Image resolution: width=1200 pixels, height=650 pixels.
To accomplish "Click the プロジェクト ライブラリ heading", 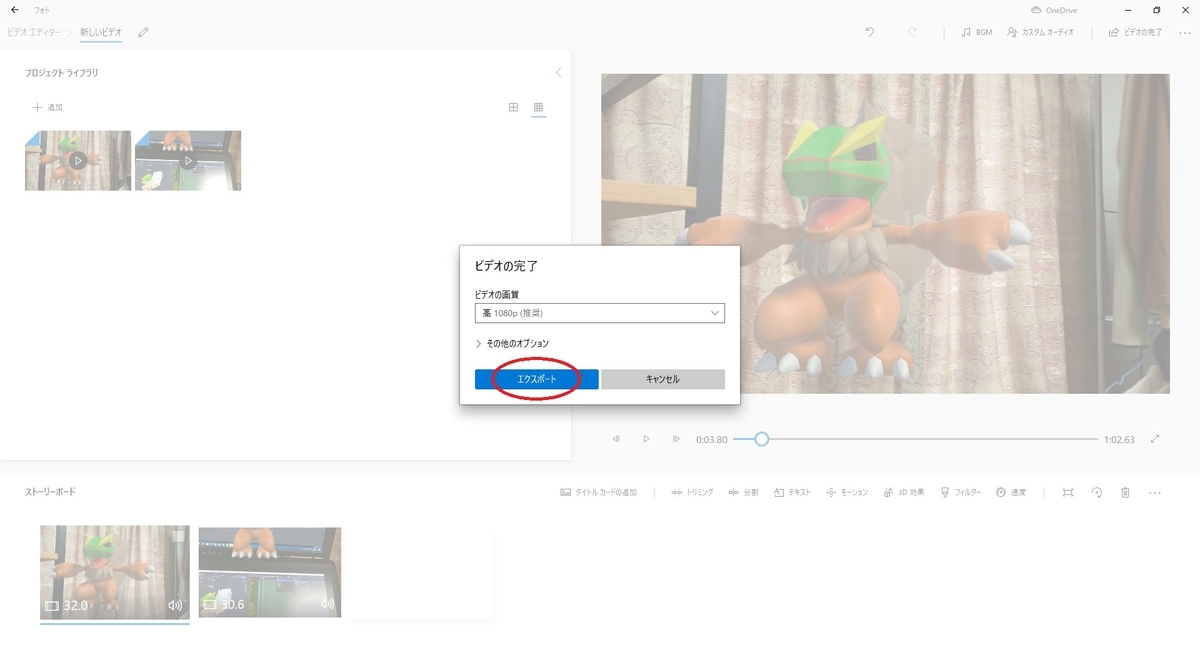I will [x=62, y=73].
